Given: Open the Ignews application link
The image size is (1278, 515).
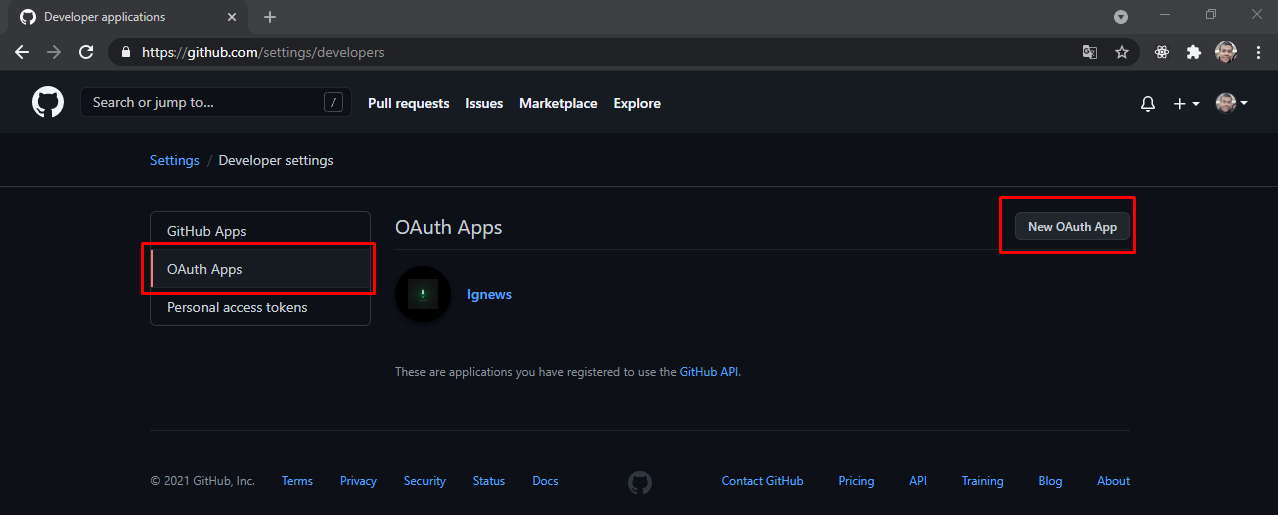Looking at the screenshot, I should pyautogui.click(x=489, y=294).
